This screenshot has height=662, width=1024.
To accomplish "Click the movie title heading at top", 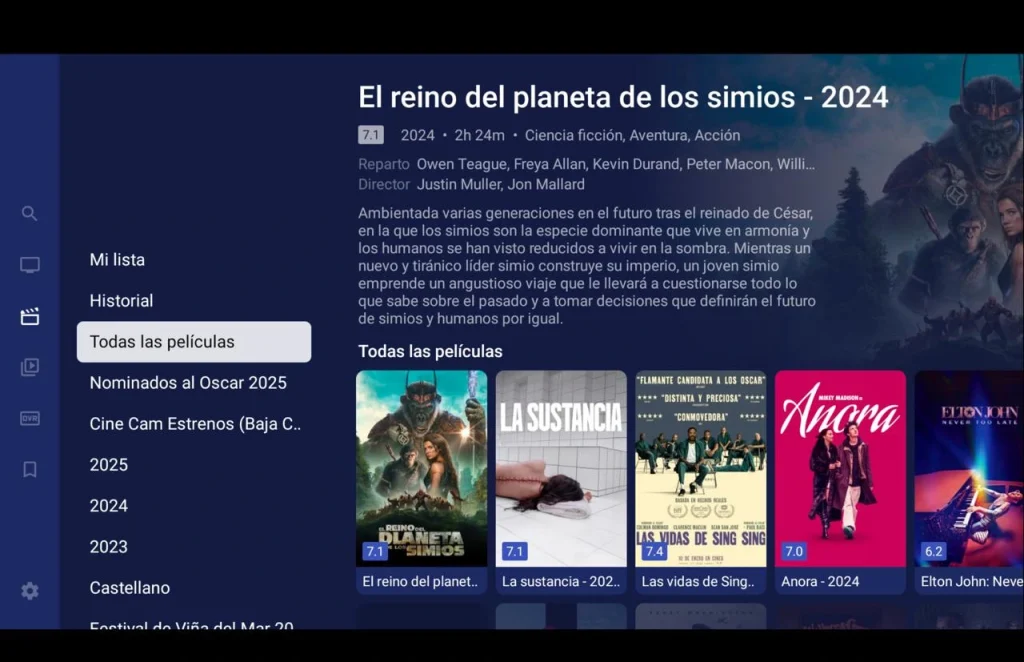I will tap(623, 97).
